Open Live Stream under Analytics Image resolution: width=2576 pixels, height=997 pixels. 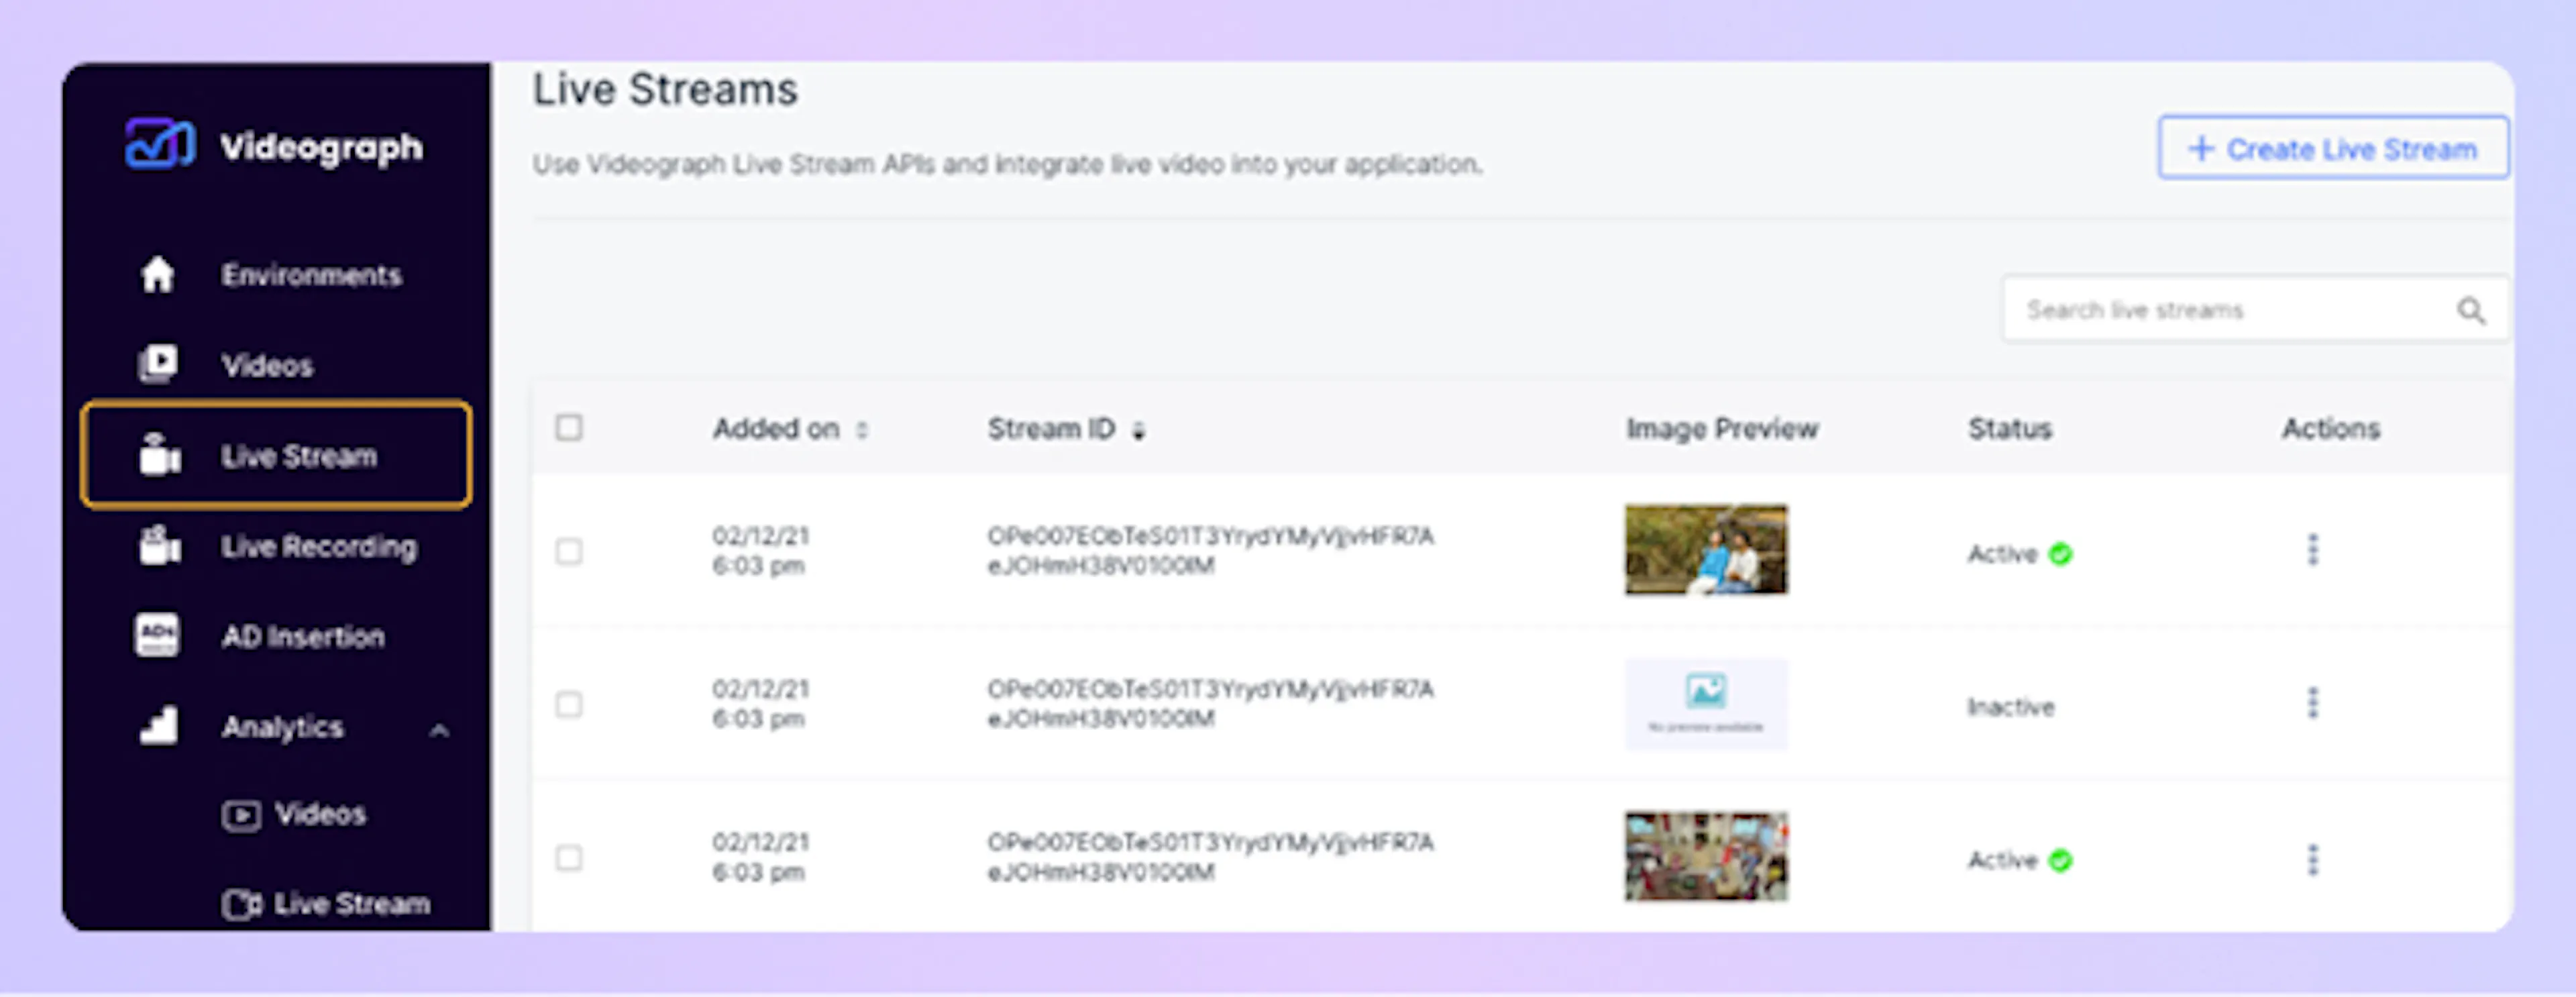coord(350,904)
